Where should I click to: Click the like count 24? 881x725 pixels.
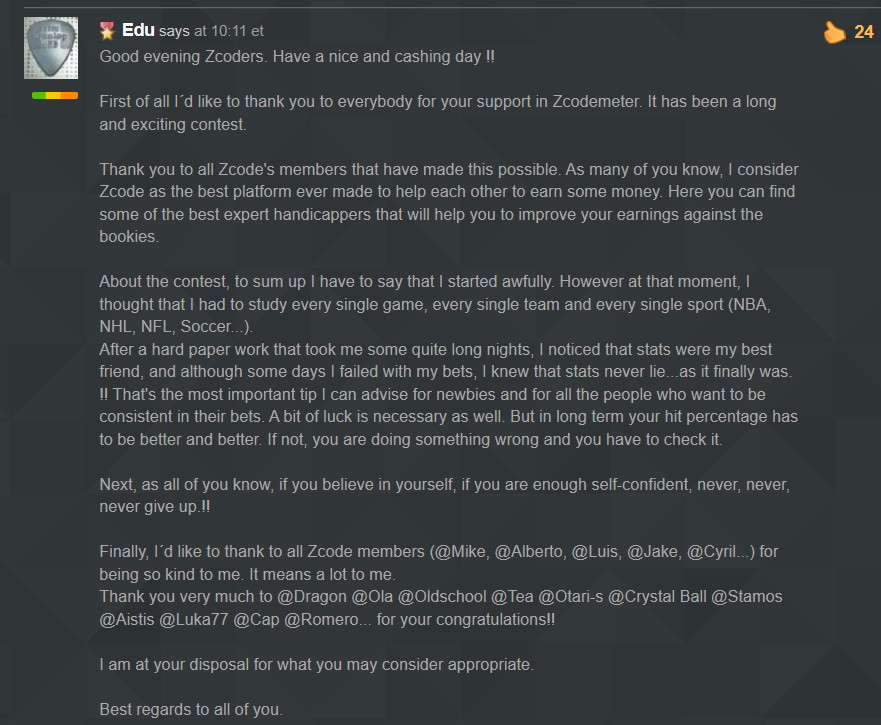pos(864,32)
